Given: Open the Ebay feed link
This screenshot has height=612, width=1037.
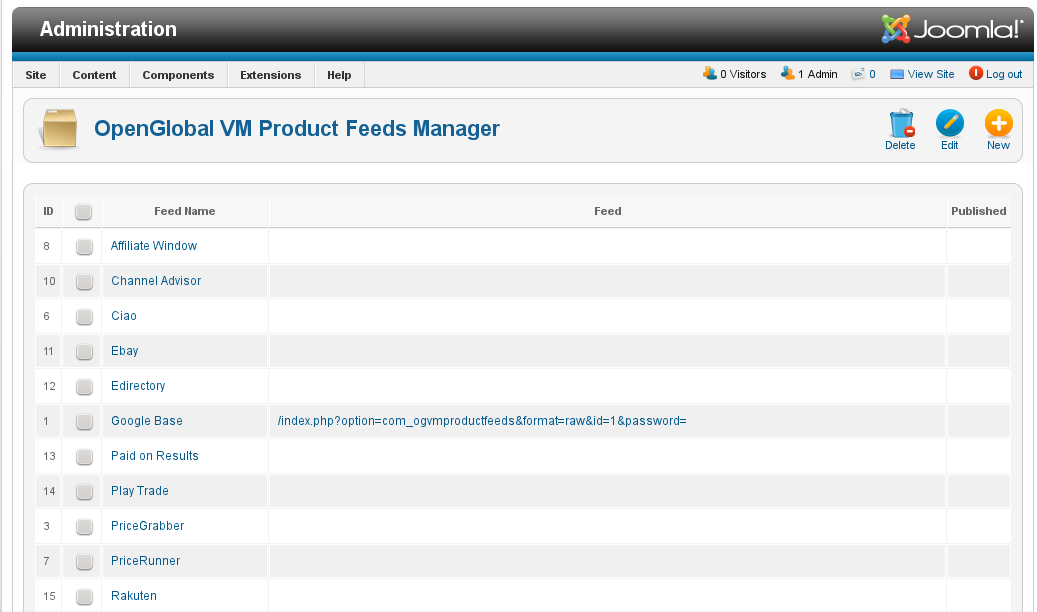Looking at the screenshot, I should [x=124, y=351].
